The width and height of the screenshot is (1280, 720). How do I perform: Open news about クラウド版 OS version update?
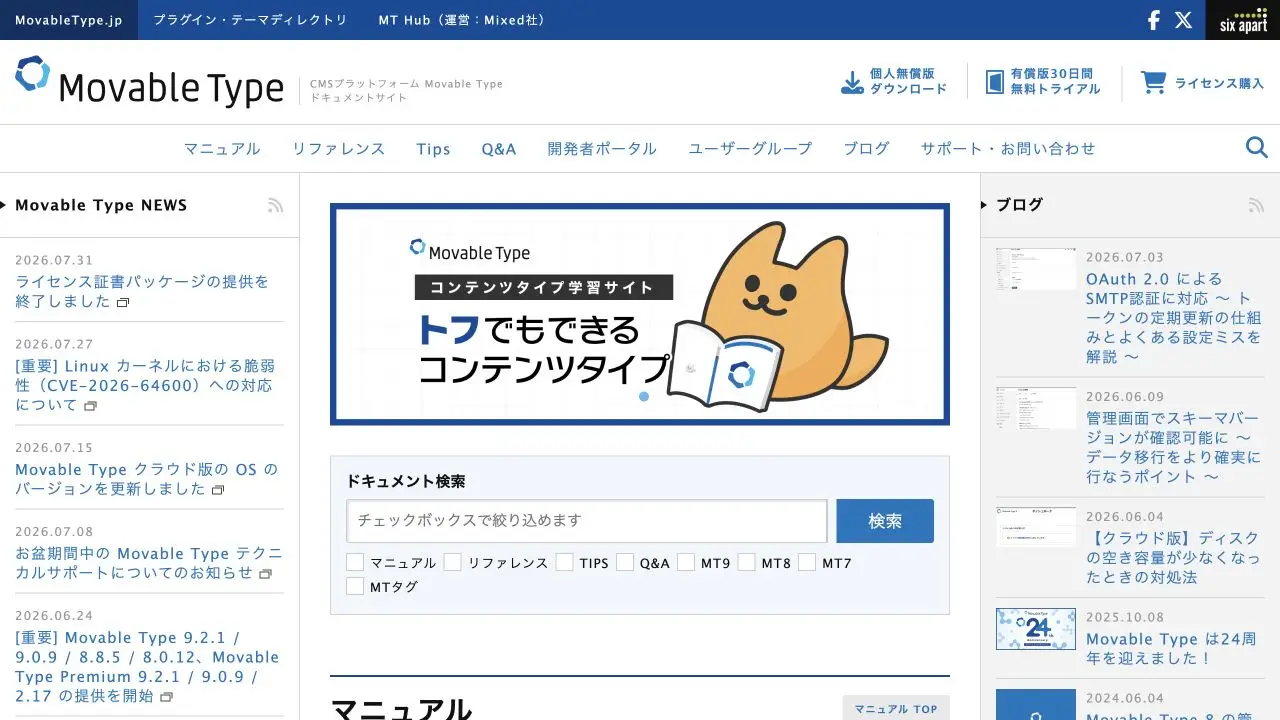click(147, 479)
